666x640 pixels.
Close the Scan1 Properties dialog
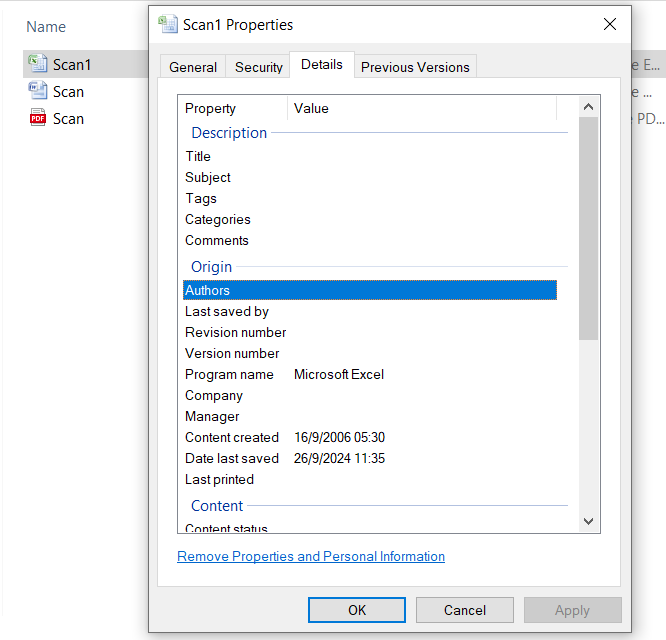point(609,24)
